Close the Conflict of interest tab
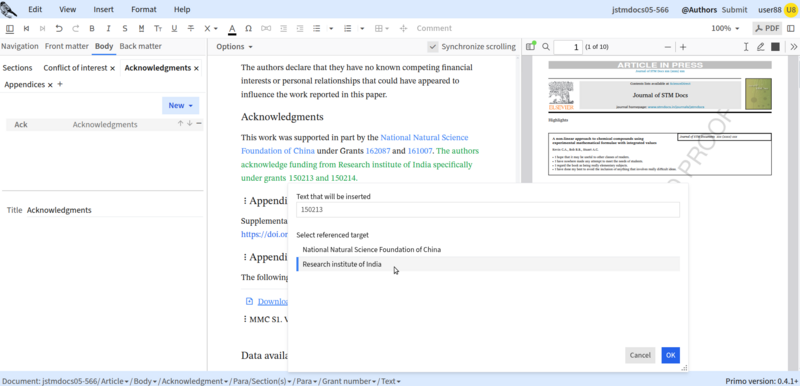 pos(113,68)
